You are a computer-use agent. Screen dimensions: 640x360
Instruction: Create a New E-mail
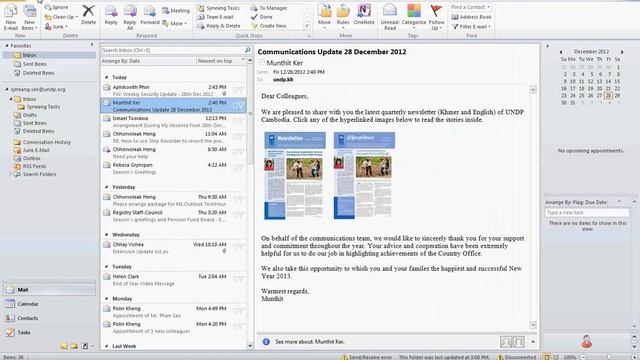[x=11, y=18]
